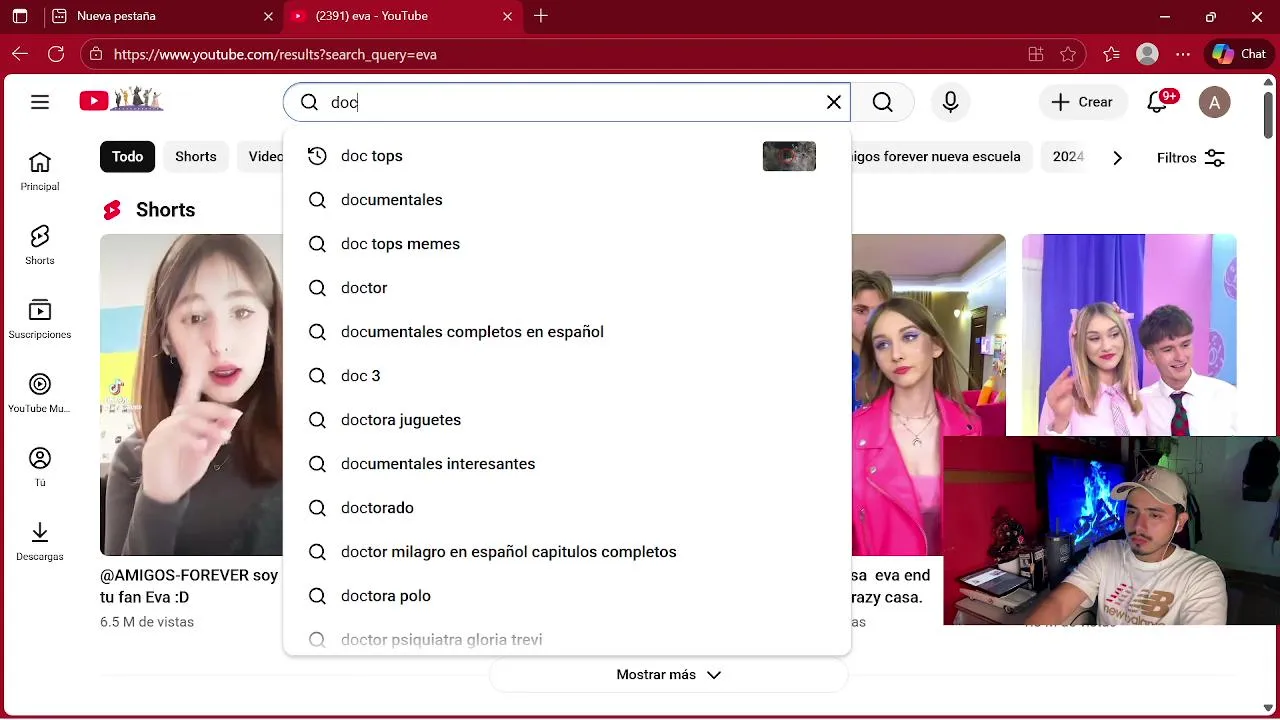Open the first Shorts video thumbnail
The width and height of the screenshot is (1280, 720).
click(192, 395)
